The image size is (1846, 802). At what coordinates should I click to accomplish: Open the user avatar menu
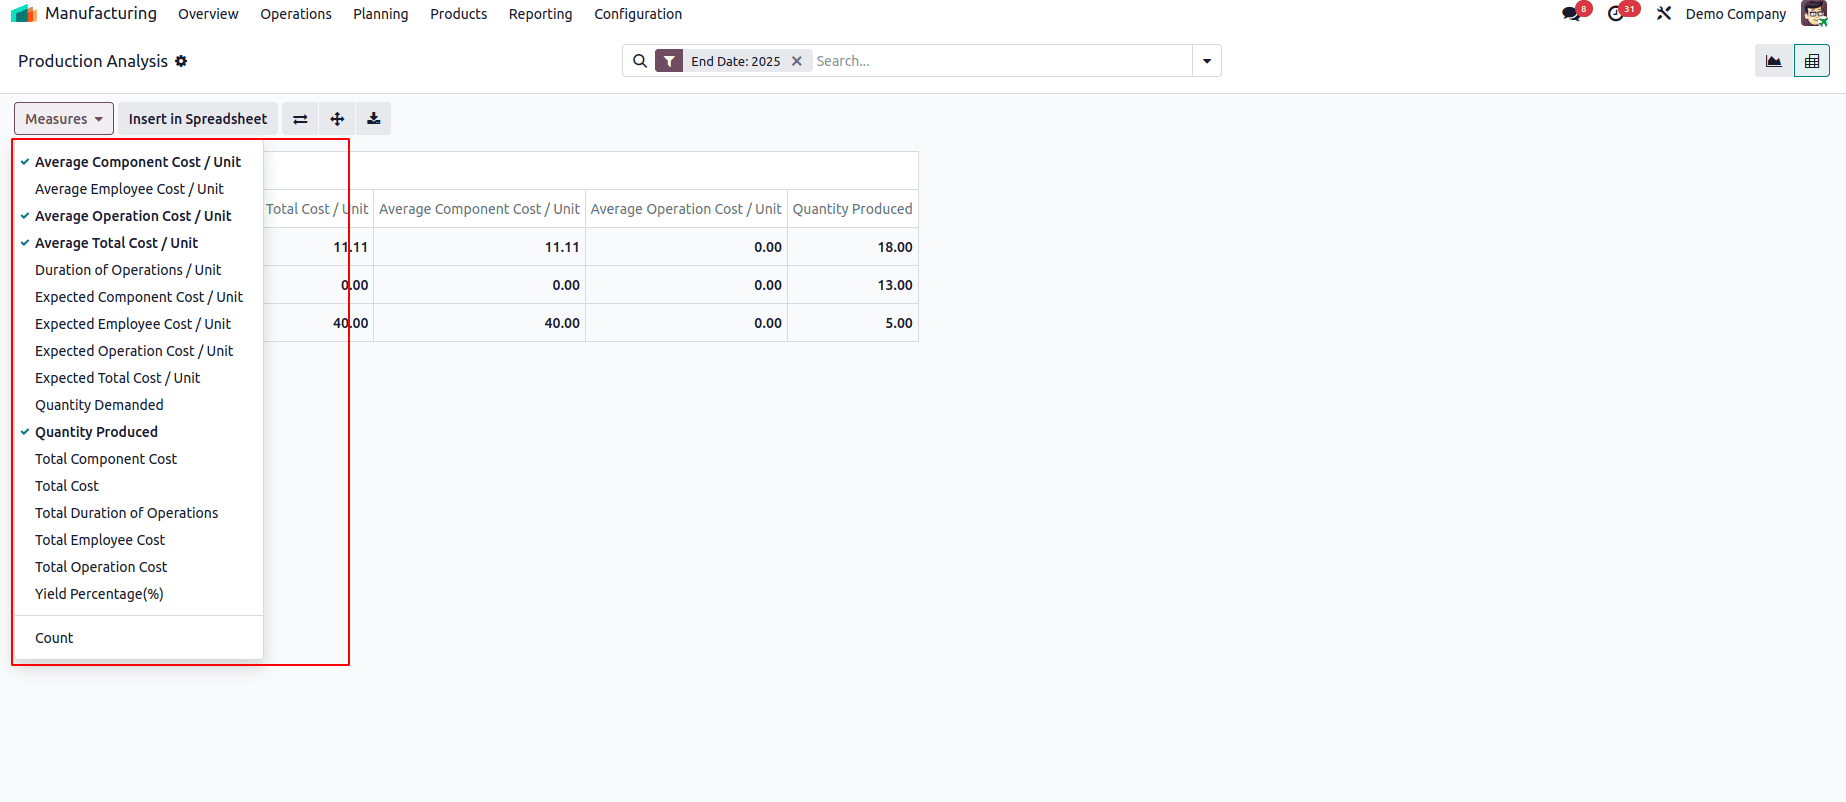(x=1814, y=14)
